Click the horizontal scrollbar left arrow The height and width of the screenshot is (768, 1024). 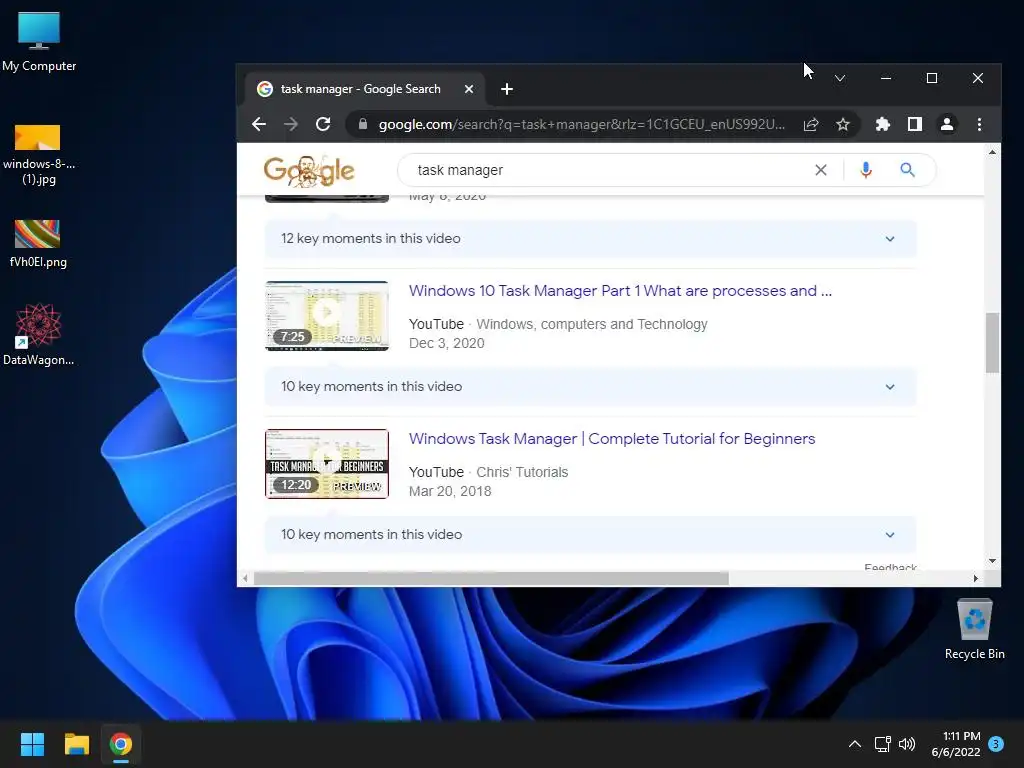point(245,579)
